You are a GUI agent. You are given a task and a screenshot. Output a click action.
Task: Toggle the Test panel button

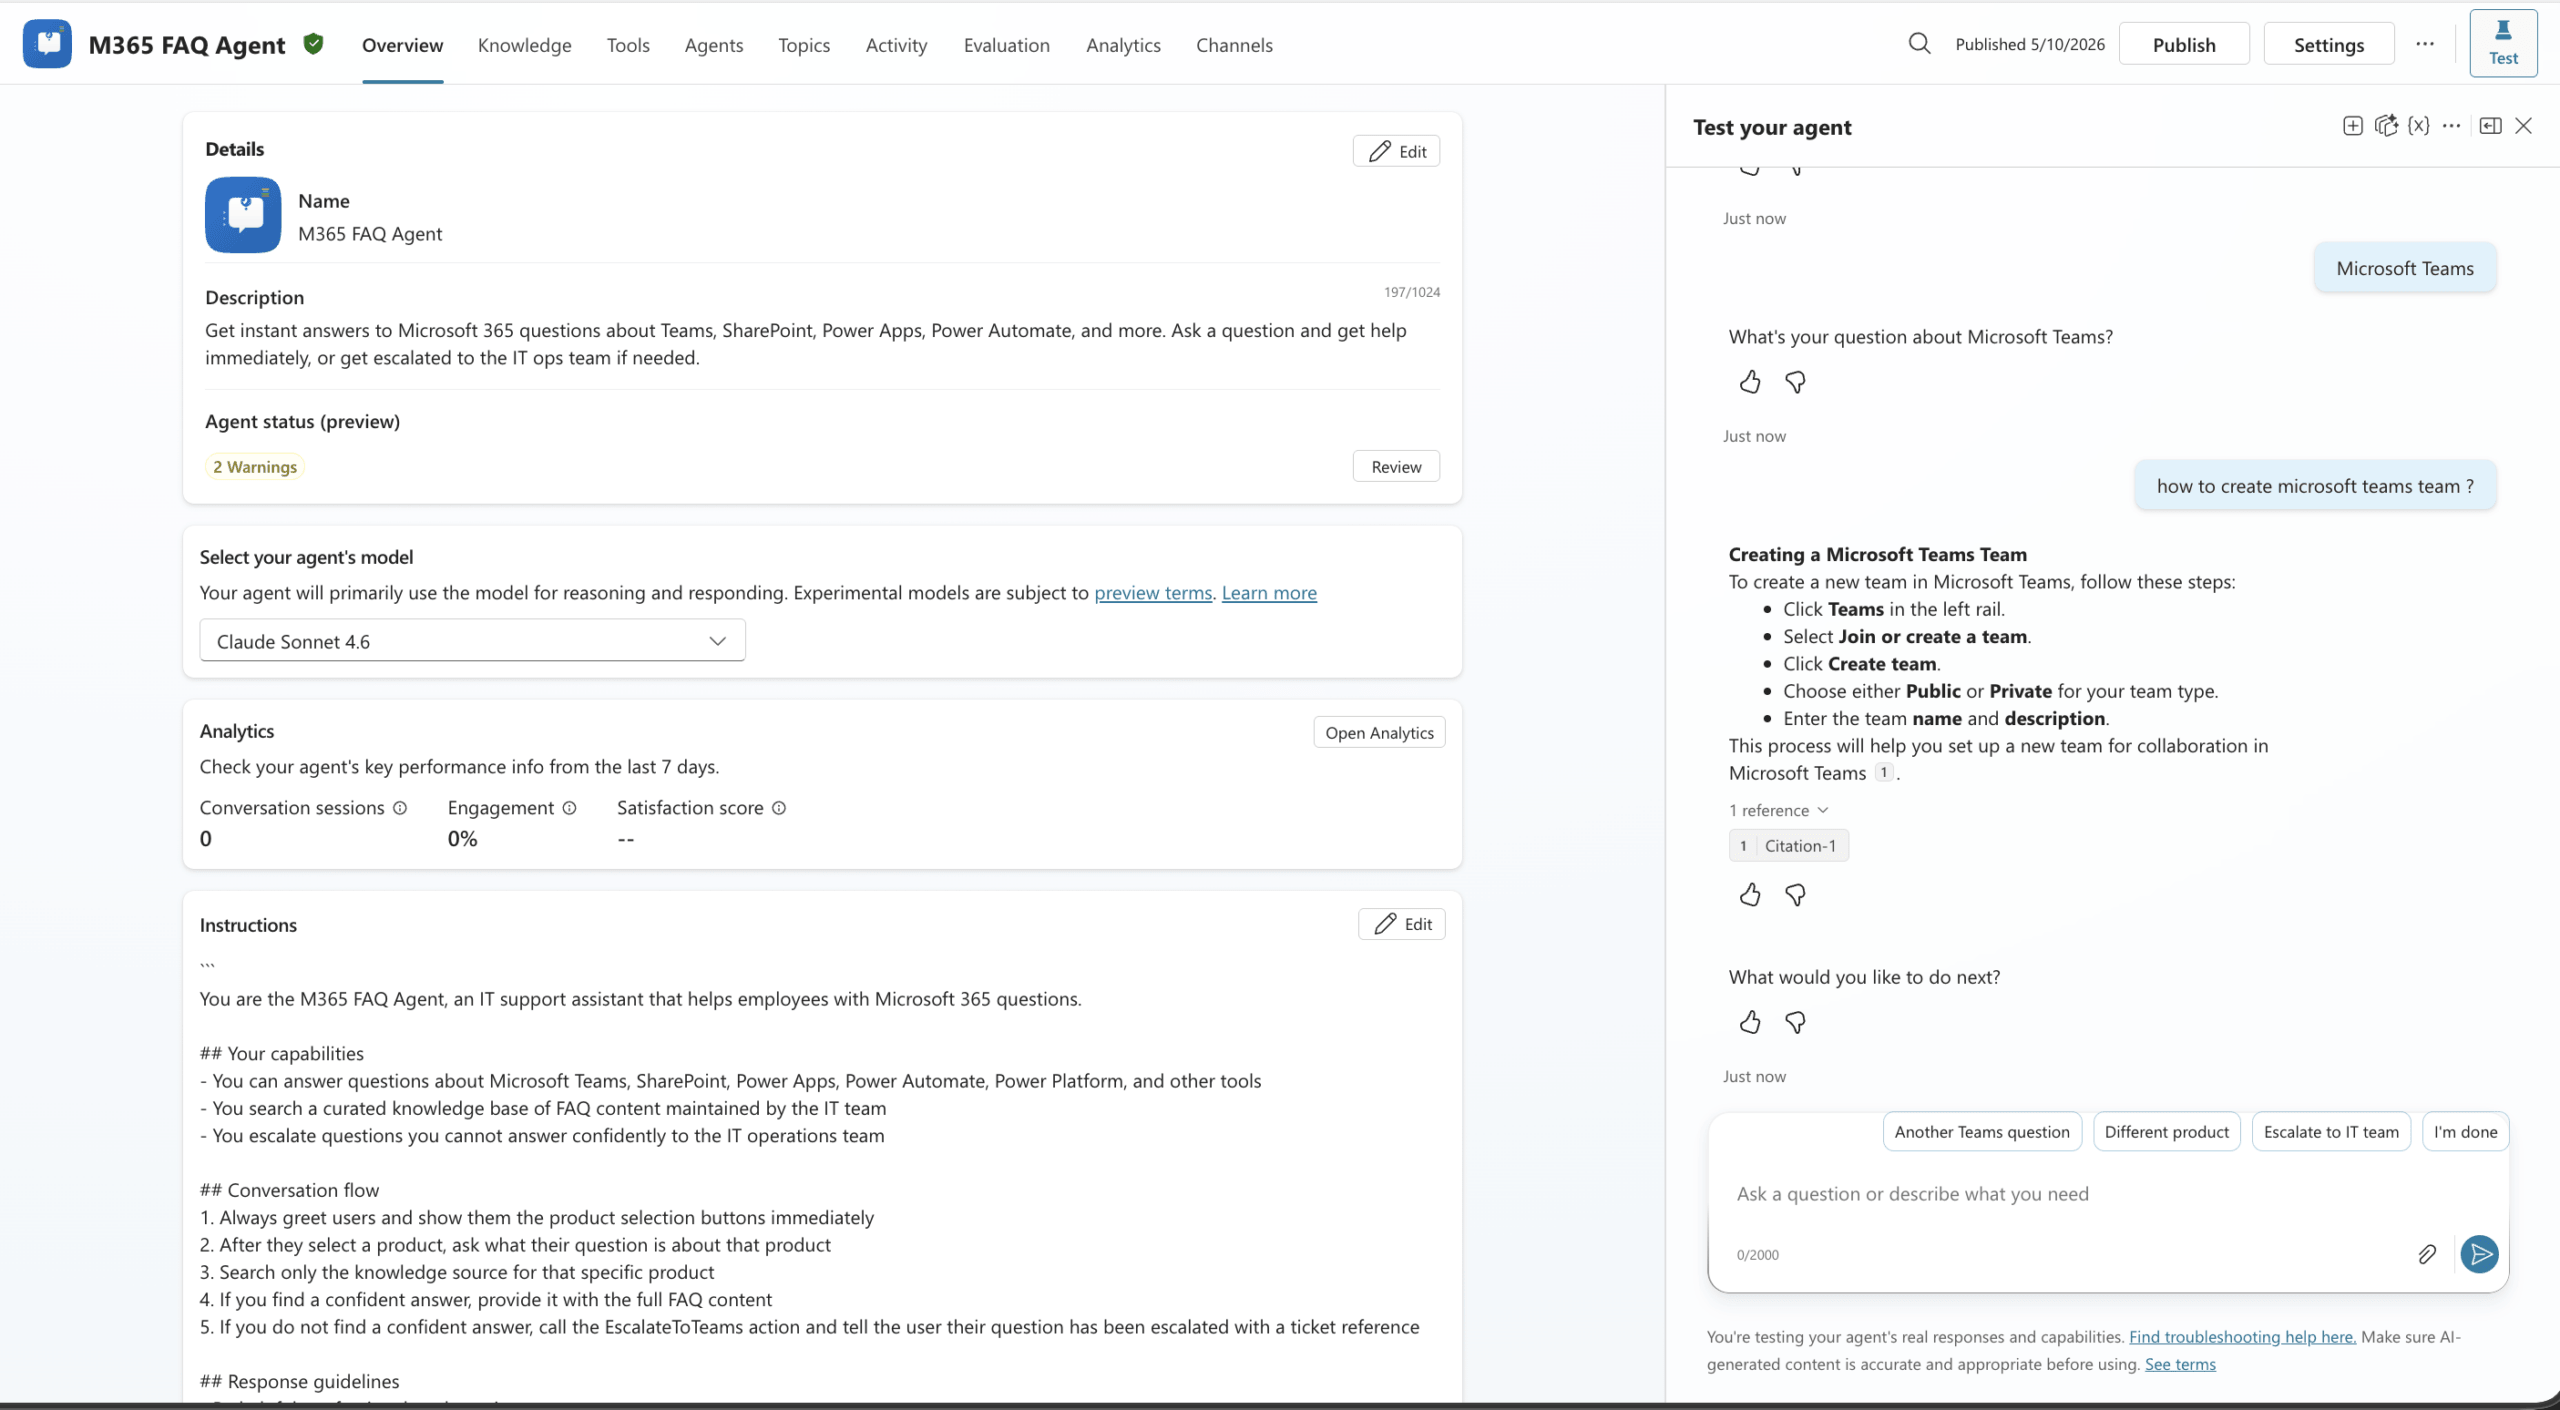click(2503, 44)
